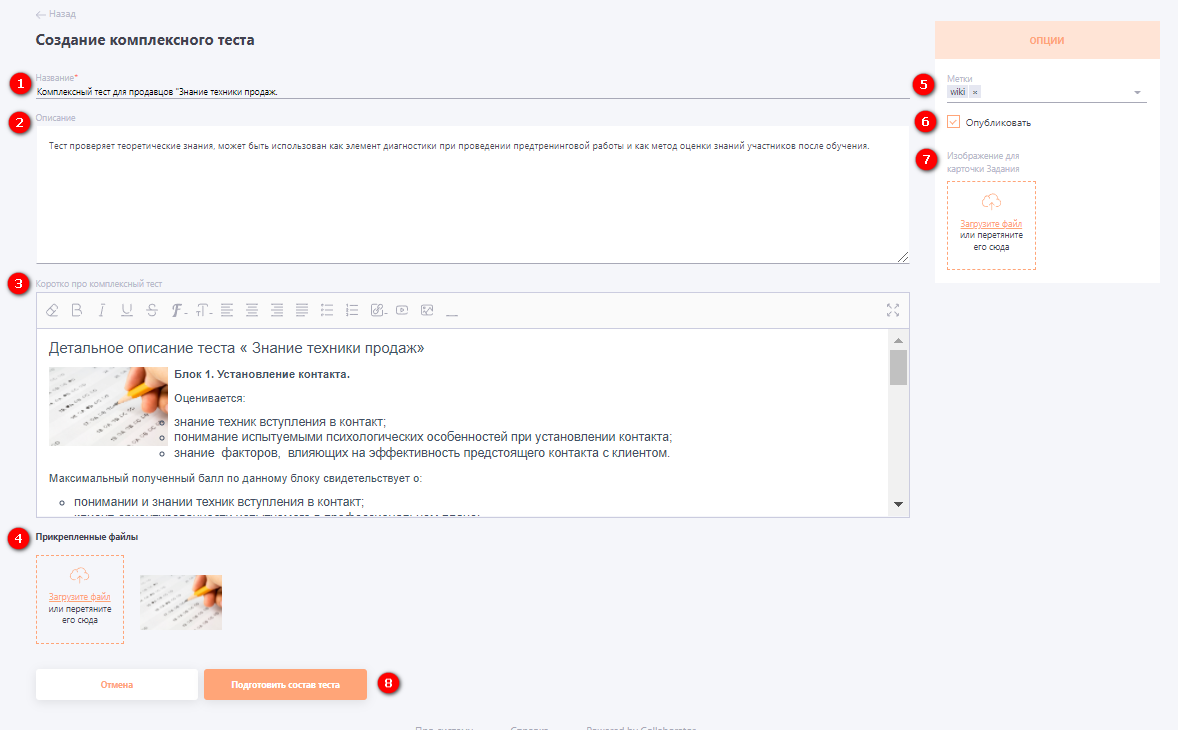Image resolution: width=1178 pixels, height=730 pixels.
Task: Click the Подготовить состав теста button
Action: point(285,684)
